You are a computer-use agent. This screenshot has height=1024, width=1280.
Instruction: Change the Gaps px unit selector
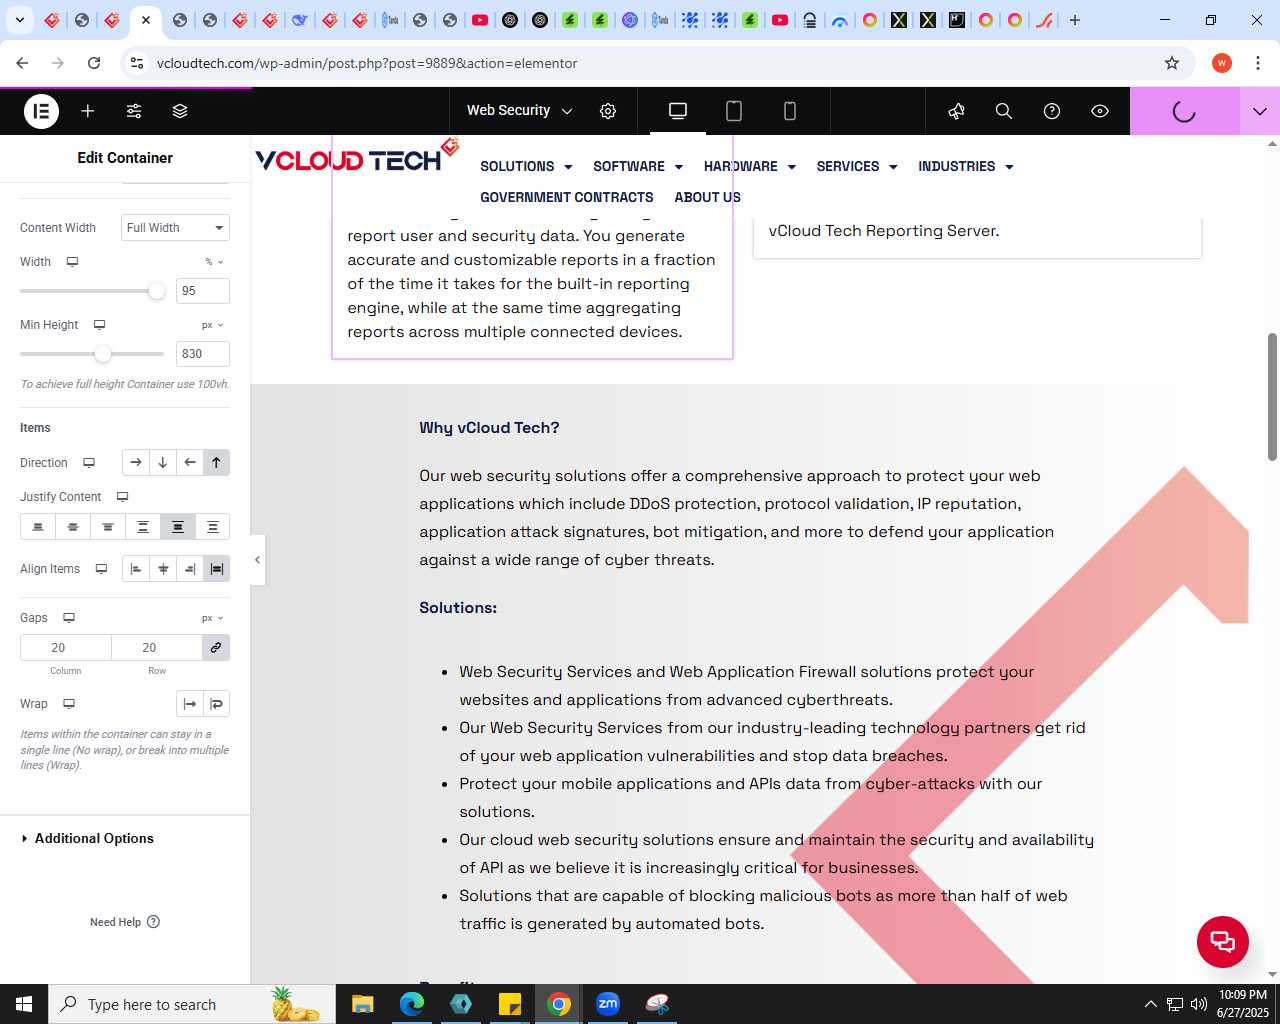[212, 618]
